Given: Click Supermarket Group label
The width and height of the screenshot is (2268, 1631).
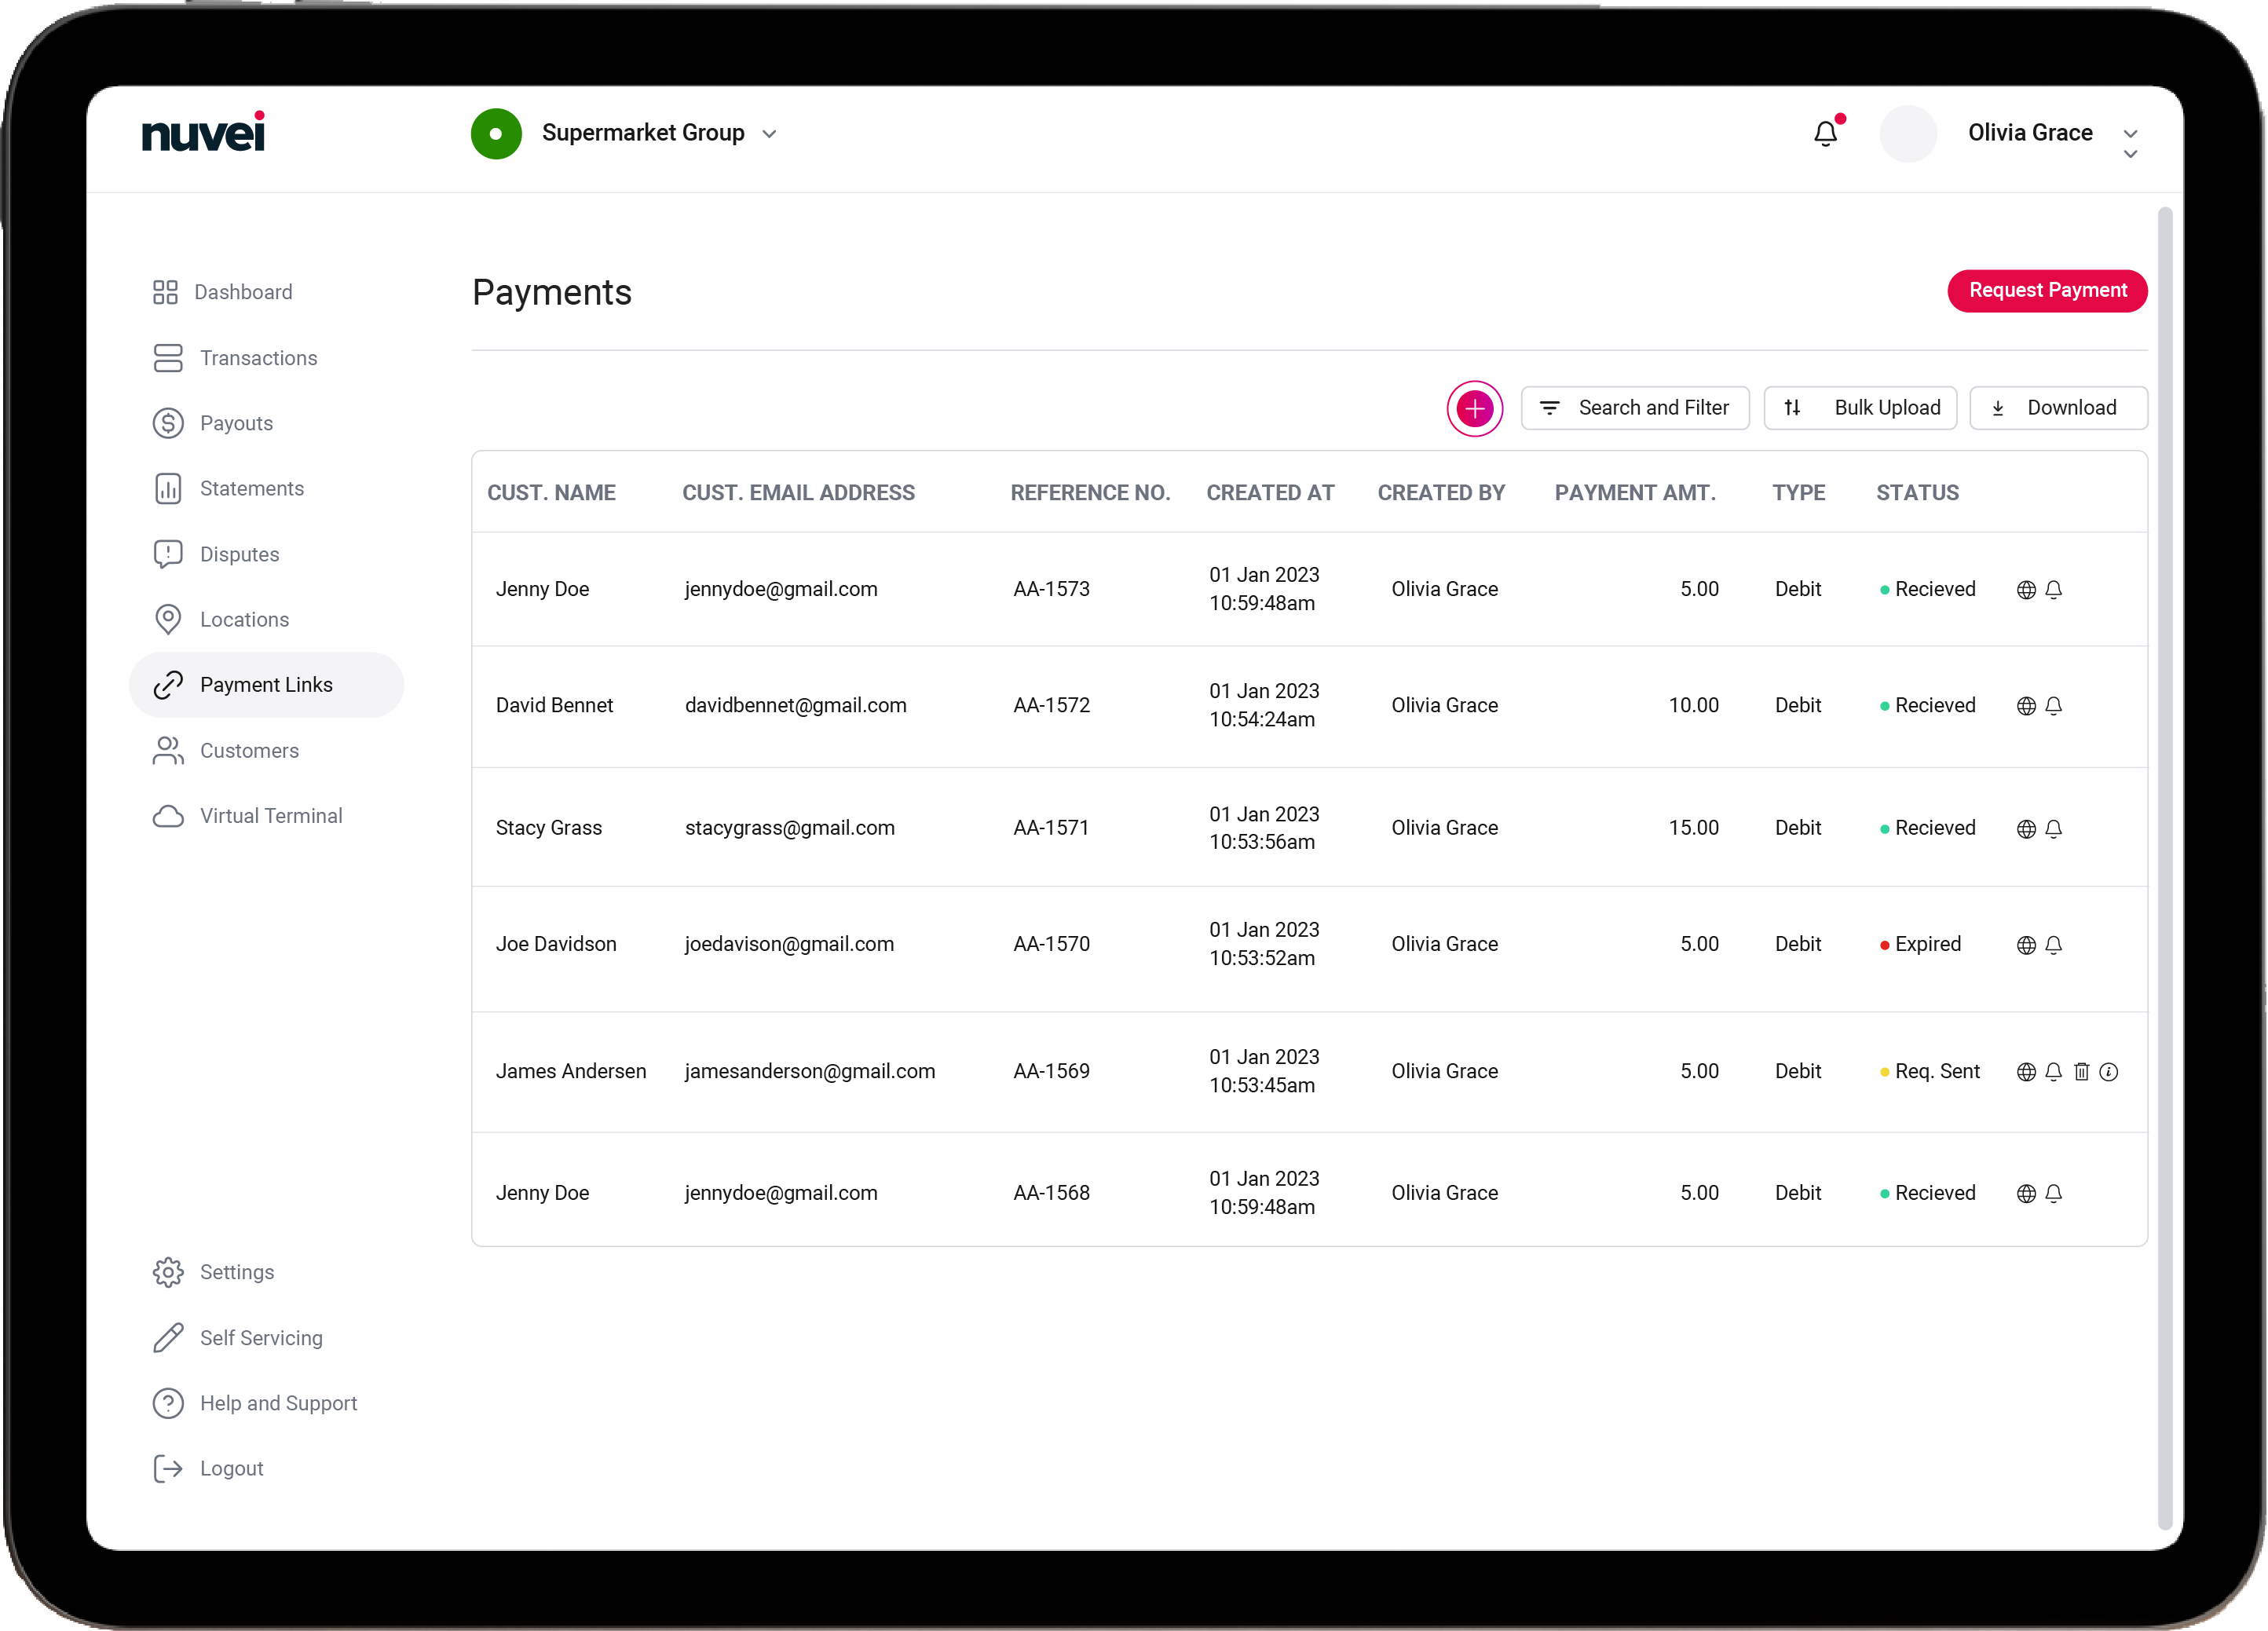Looking at the screenshot, I should pos(643,133).
